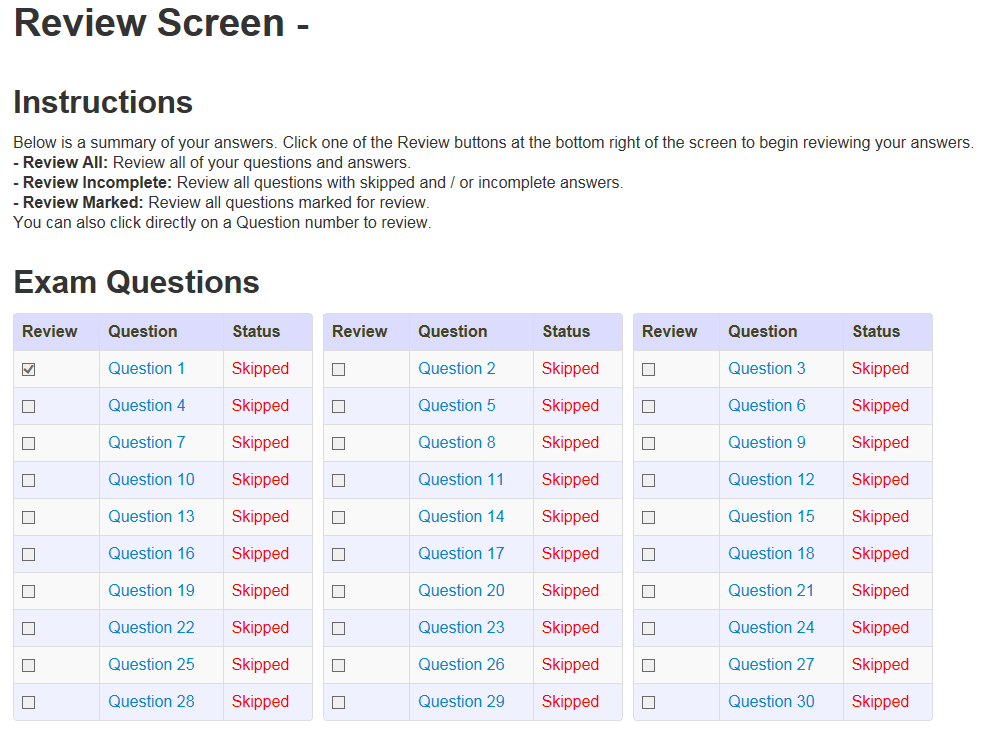
Task: Check the box beside Question 25
Action: click(28, 666)
